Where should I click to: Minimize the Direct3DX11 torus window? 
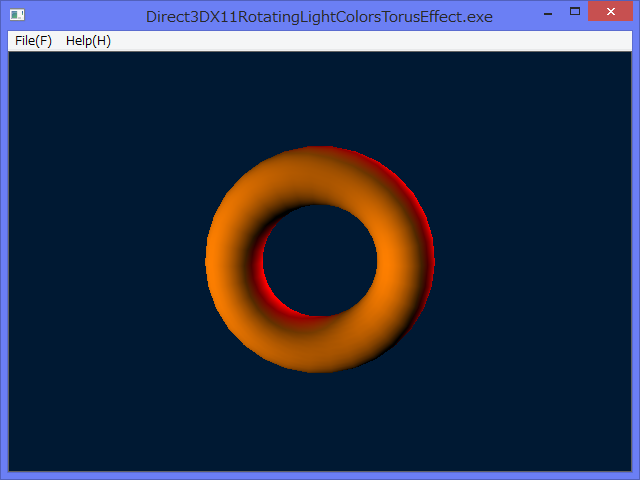coord(548,12)
